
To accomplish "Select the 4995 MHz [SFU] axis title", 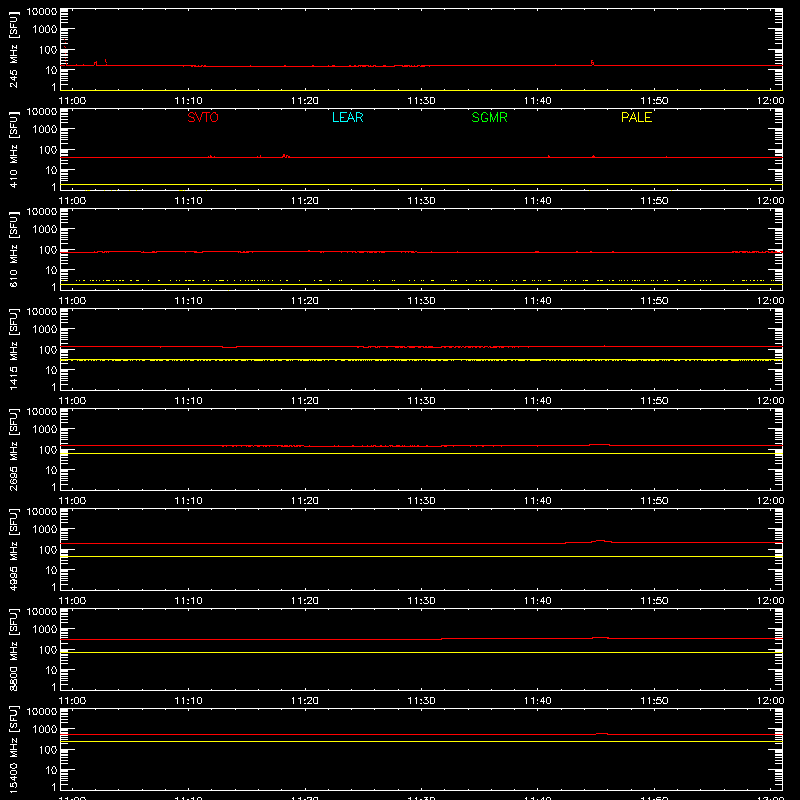I will point(13,549).
